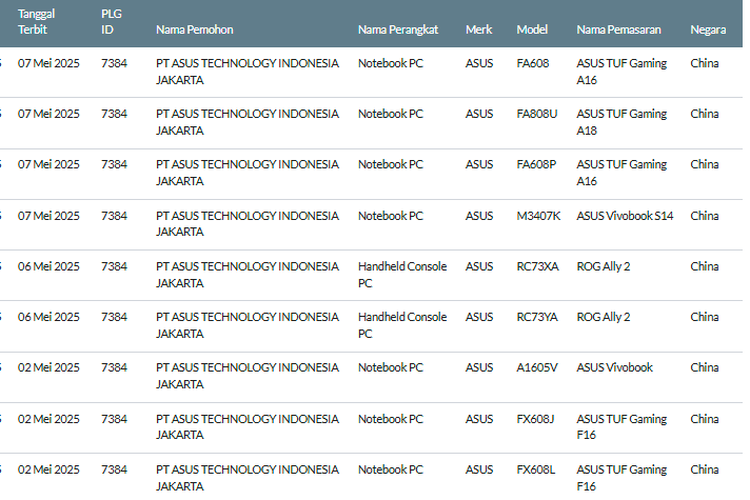The height and width of the screenshot is (500, 750).
Task: Click ASUS TUF Gaming A16 in FA608P row
Action: coord(621,173)
